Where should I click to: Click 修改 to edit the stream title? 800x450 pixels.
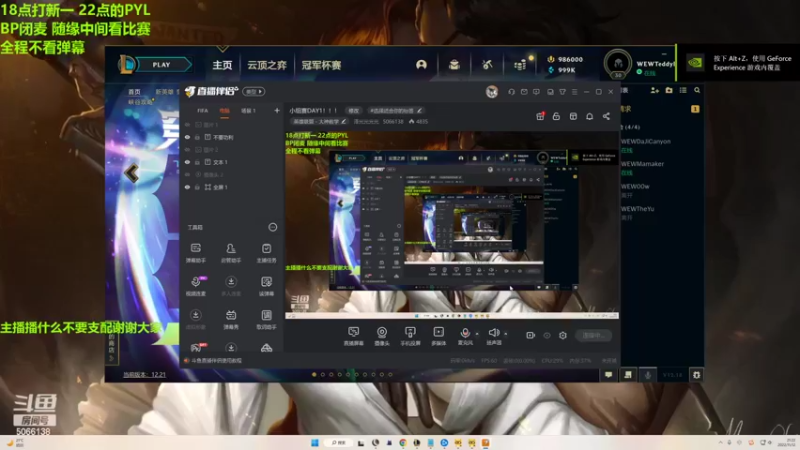(354, 110)
